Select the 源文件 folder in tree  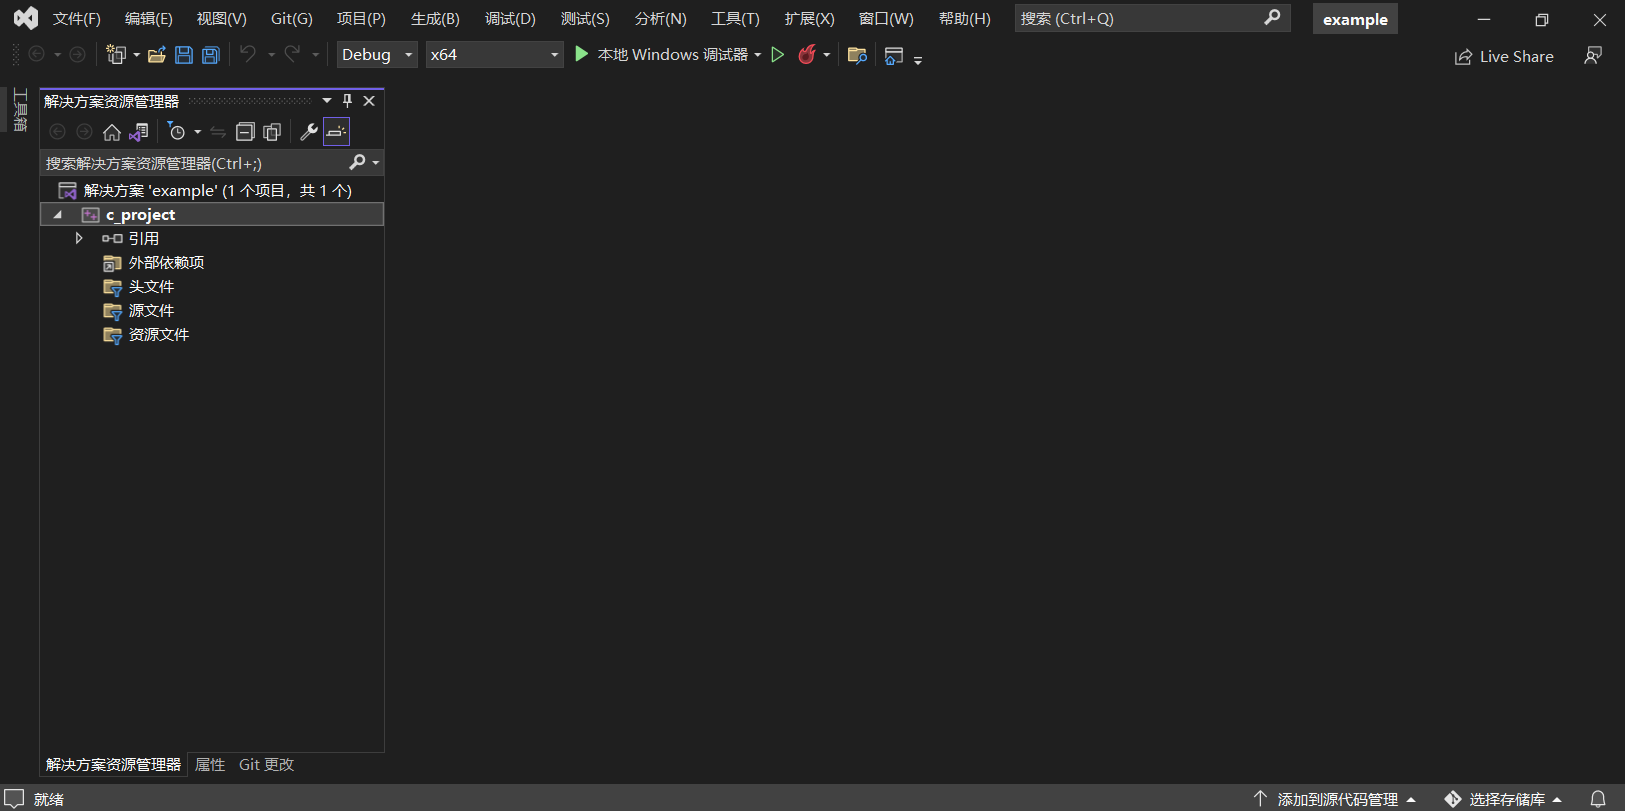coord(151,311)
